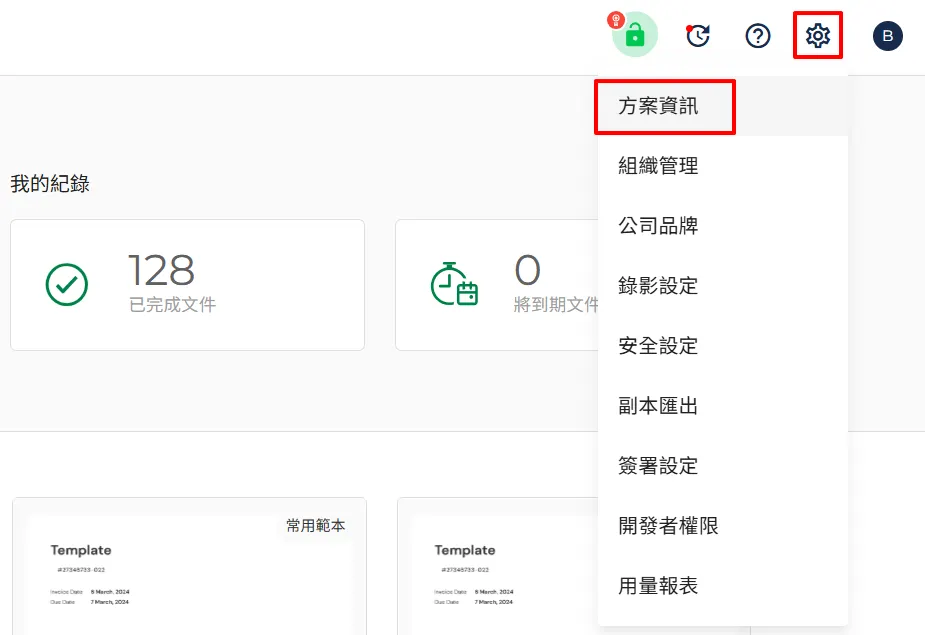The image size is (925, 635).
Task: Choose 公司品牌 menu option
Action: (659, 227)
